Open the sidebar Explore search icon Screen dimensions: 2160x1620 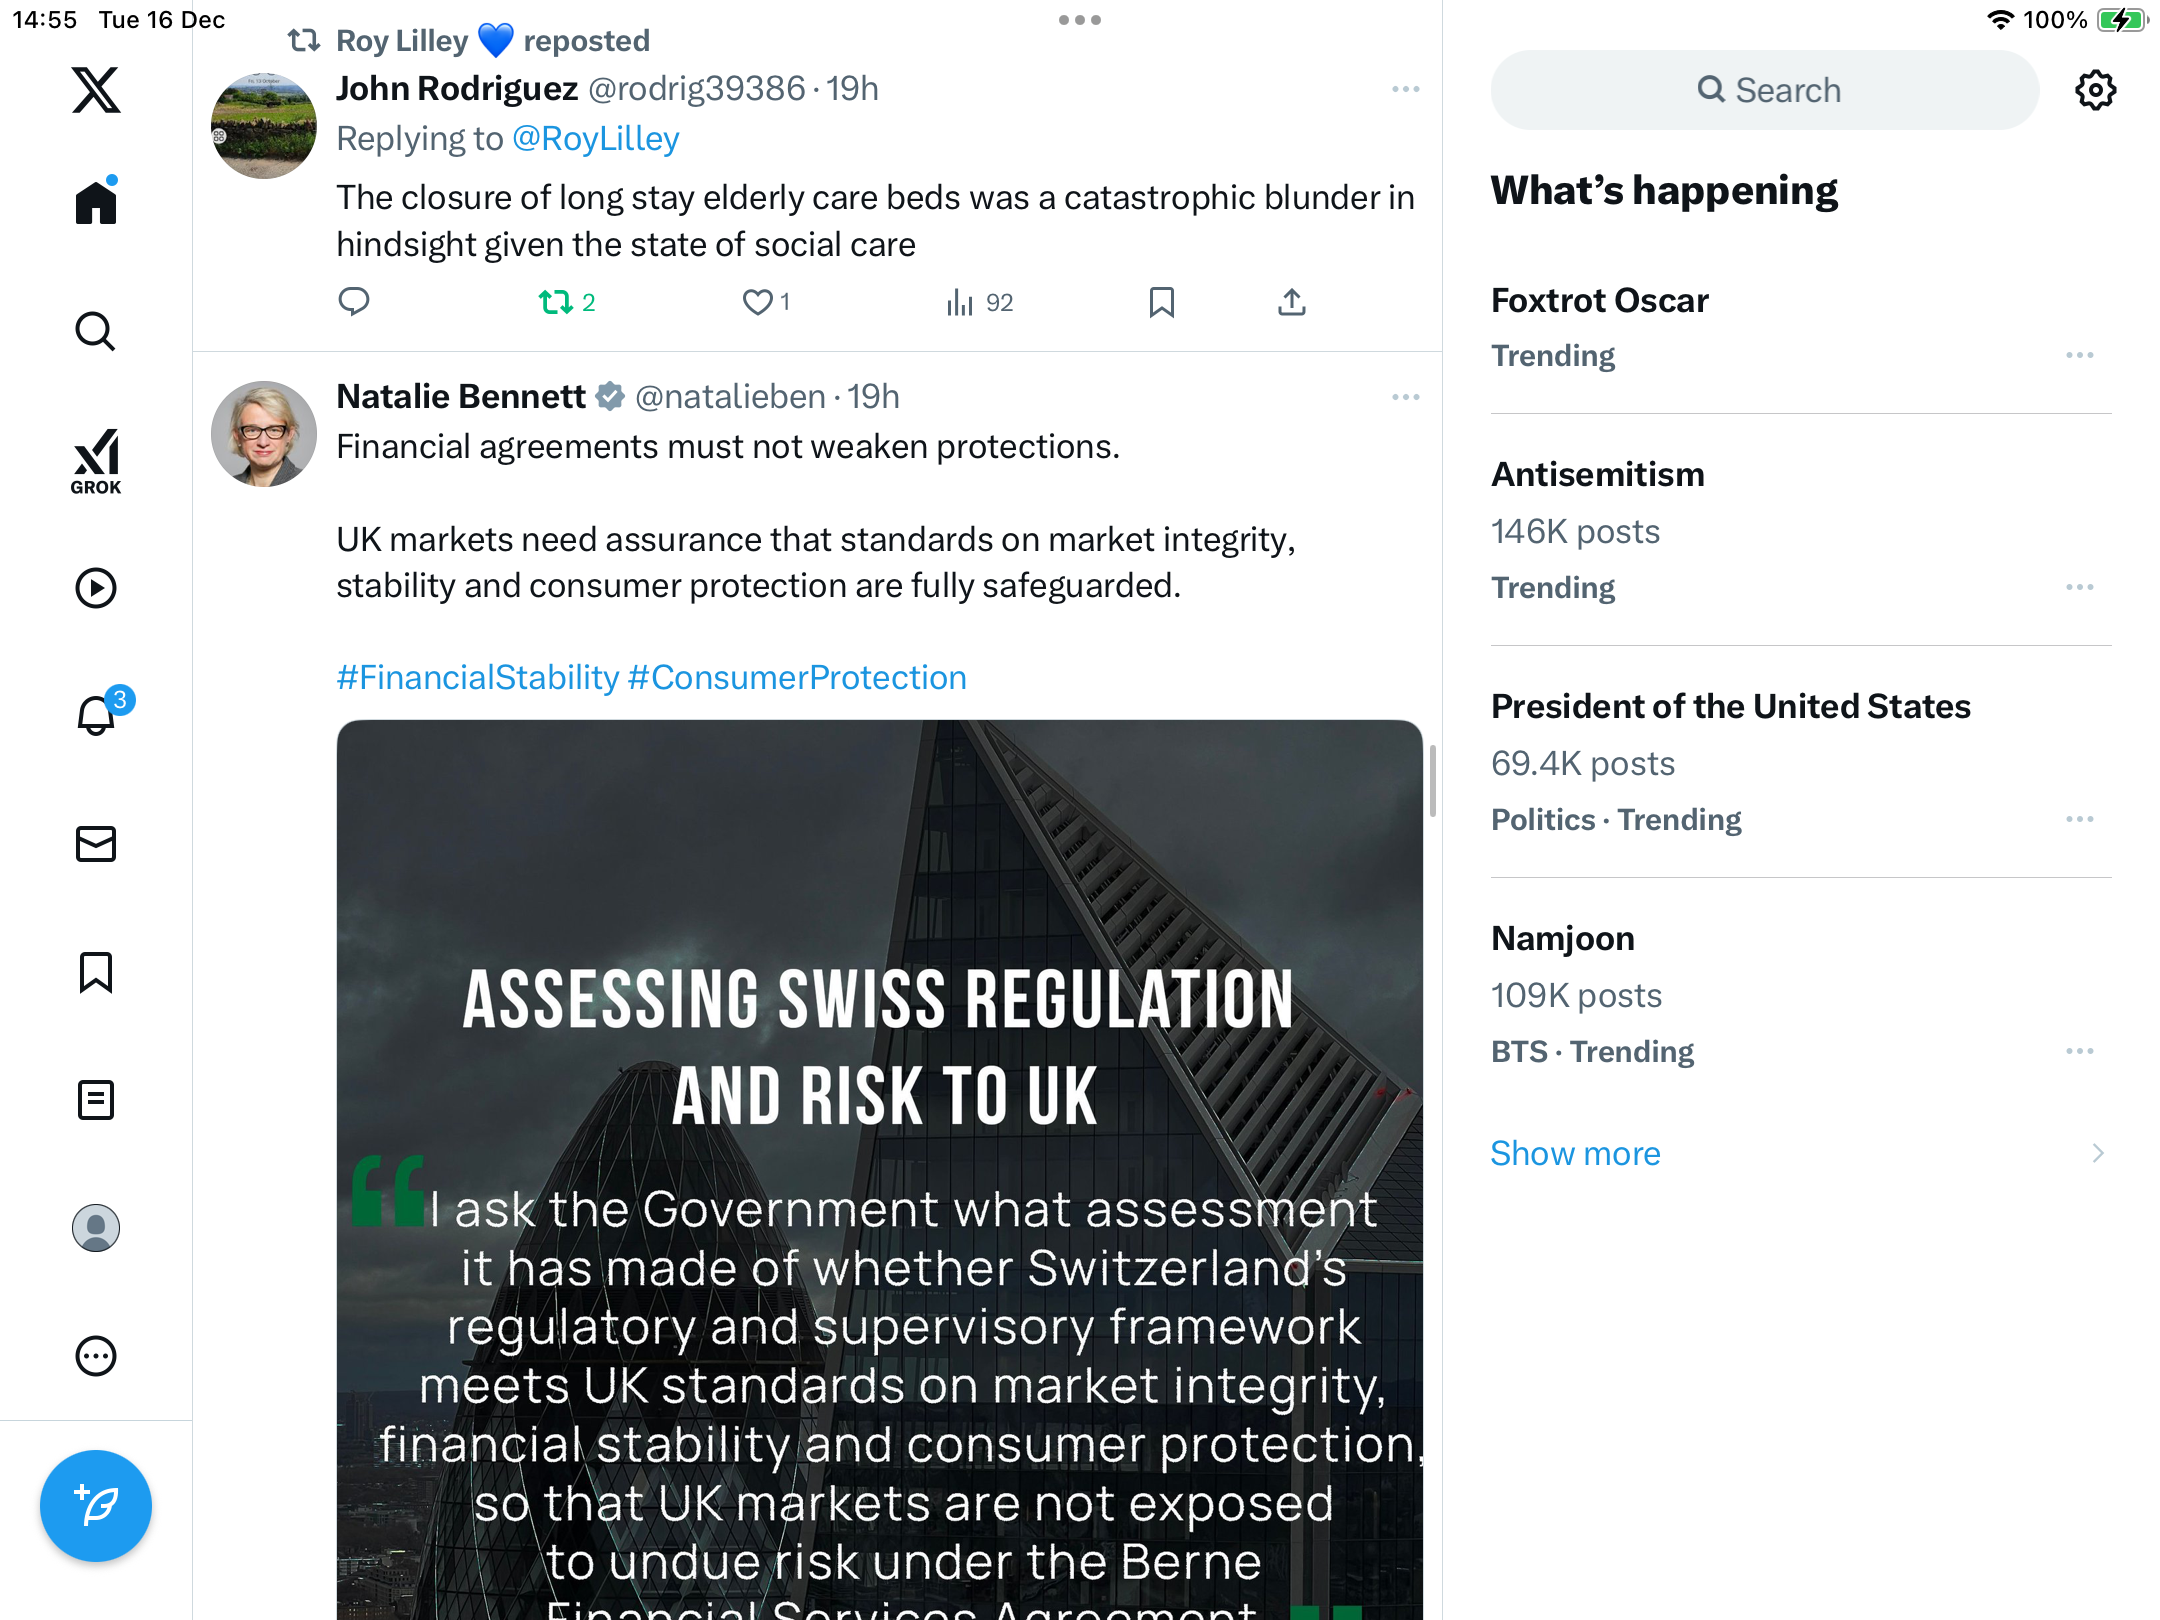(96, 332)
